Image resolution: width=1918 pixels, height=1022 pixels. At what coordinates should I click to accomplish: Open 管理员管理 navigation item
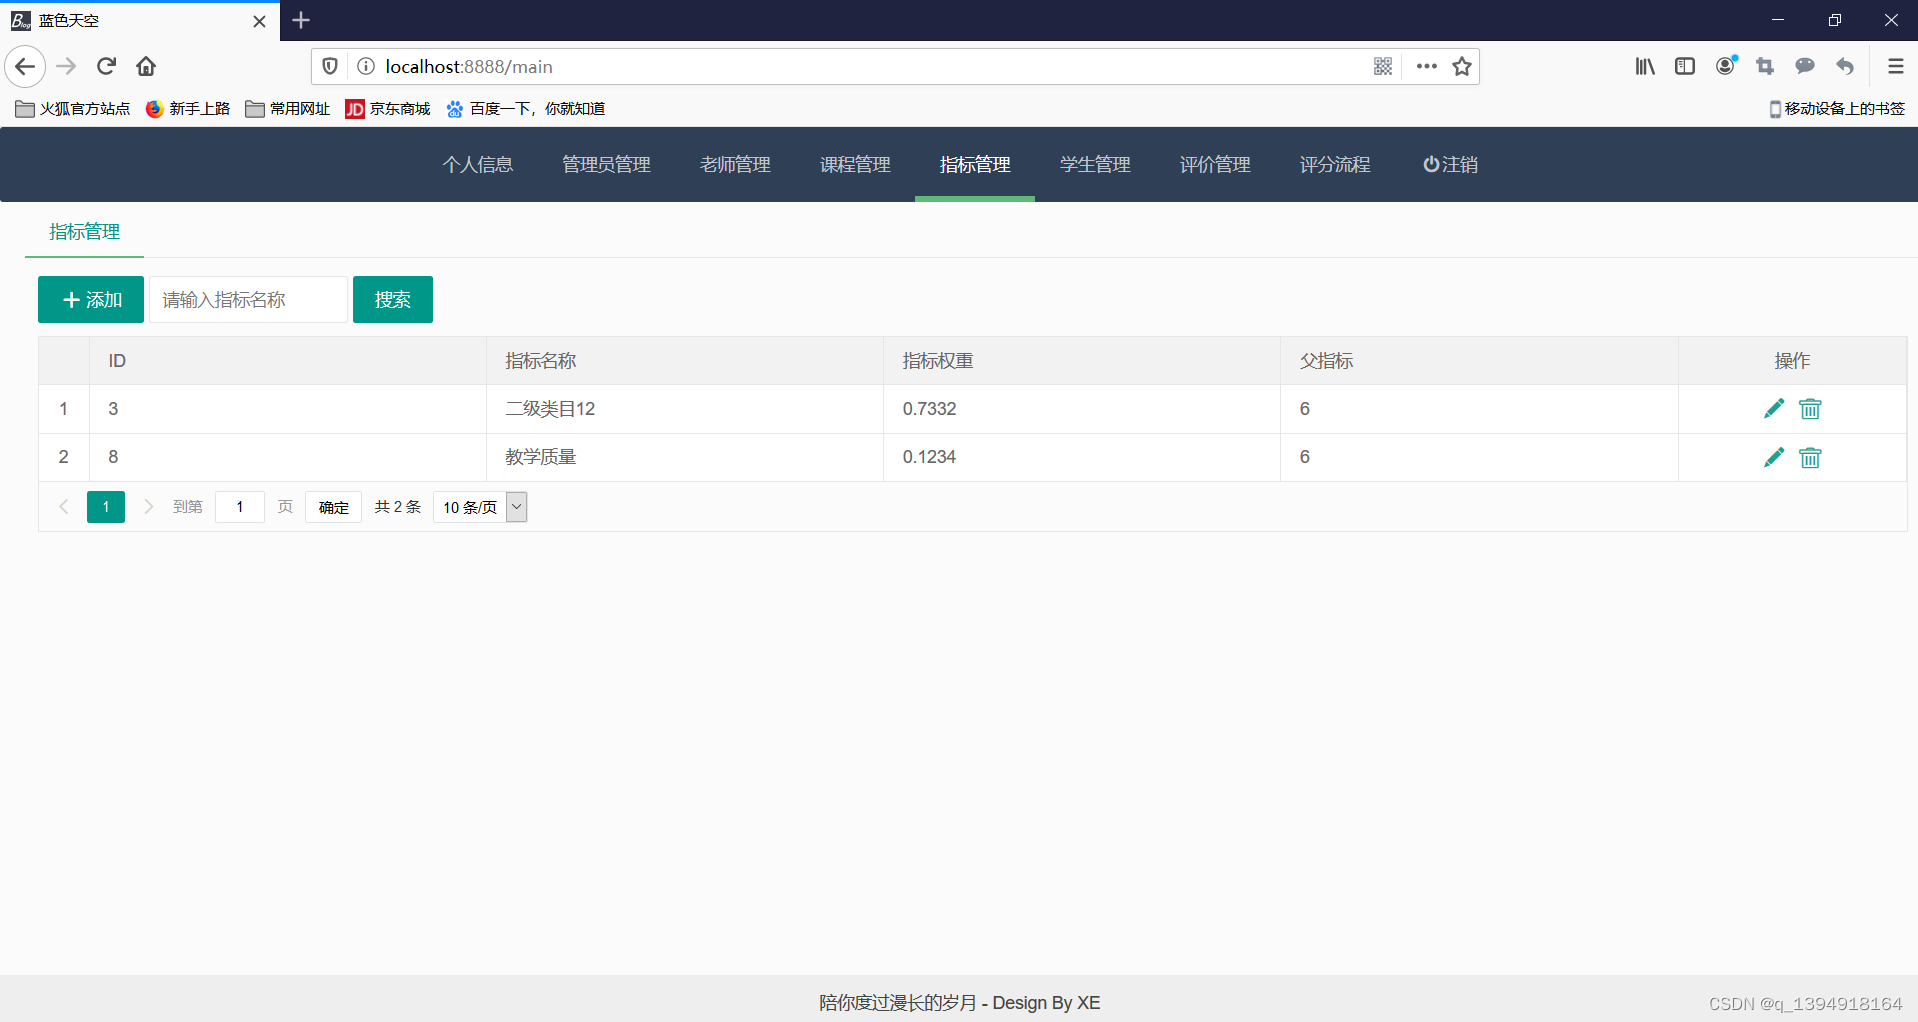606,165
